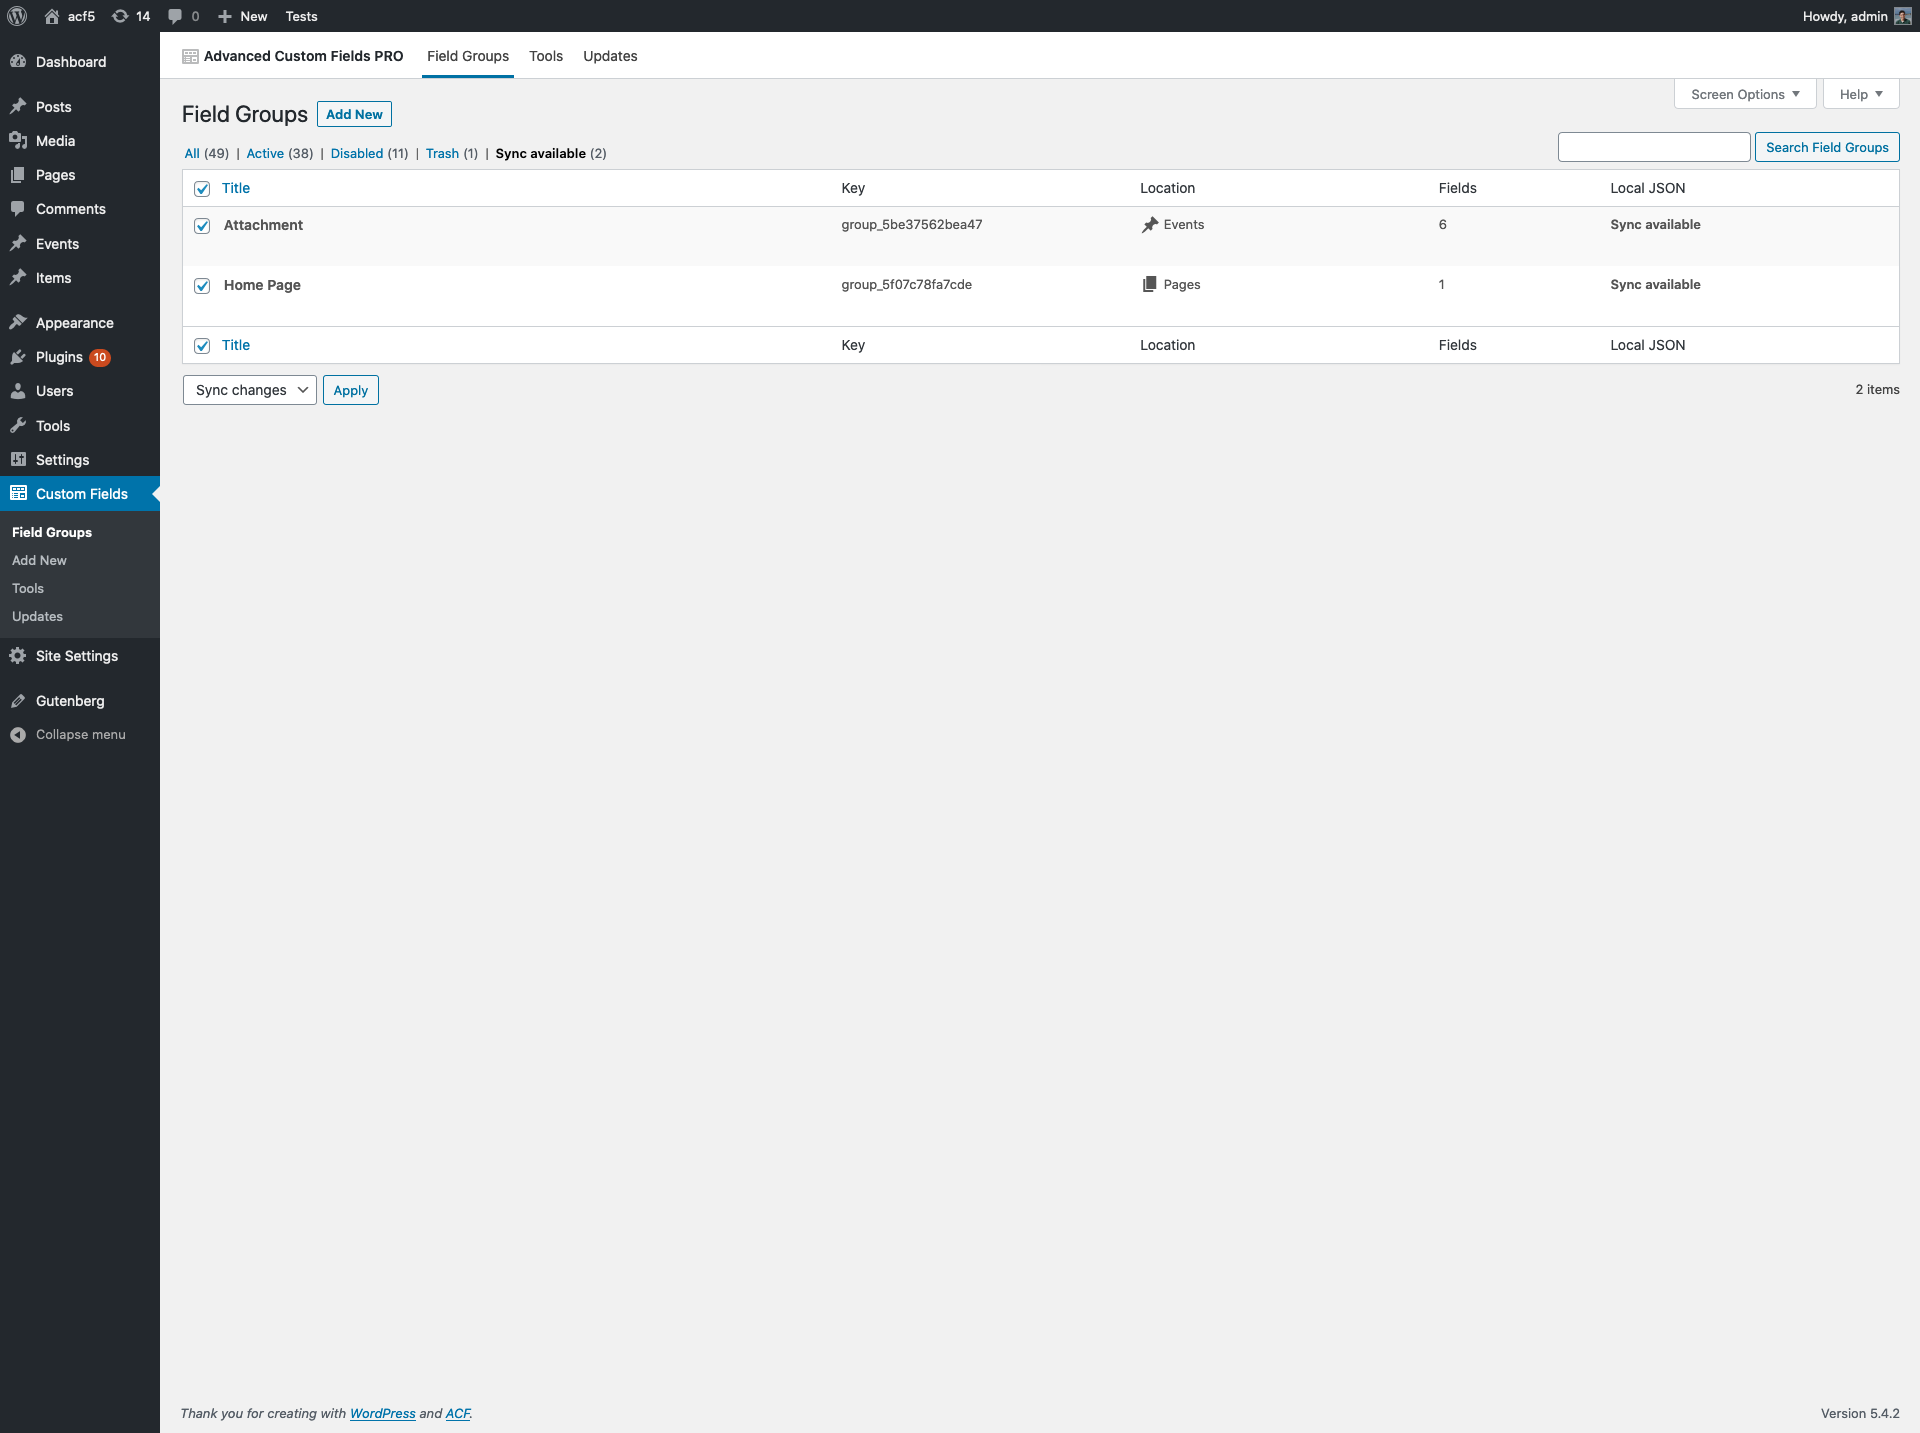Select the Disabled filter view
This screenshot has height=1433, width=1920.
[x=357, y=153]
